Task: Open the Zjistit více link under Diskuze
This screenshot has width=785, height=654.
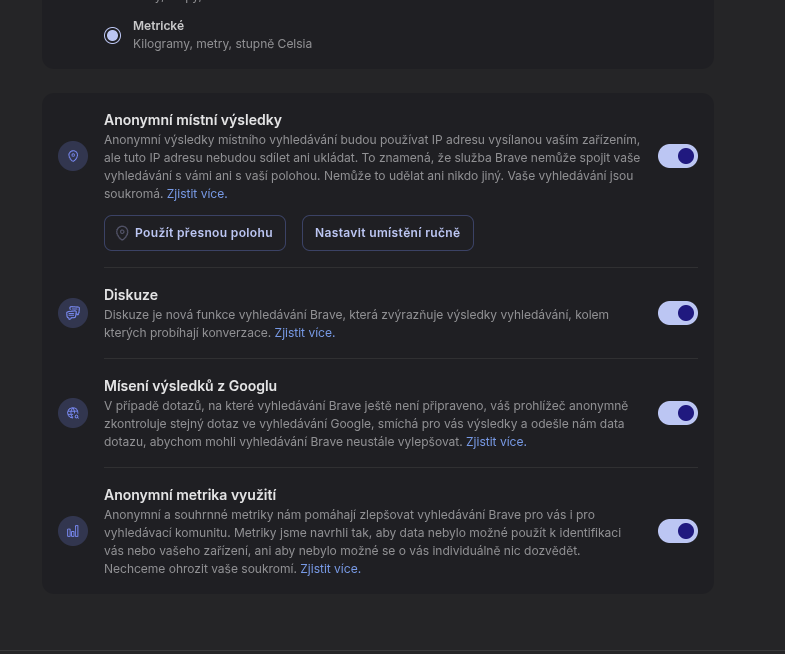Action: coord(304,333)
